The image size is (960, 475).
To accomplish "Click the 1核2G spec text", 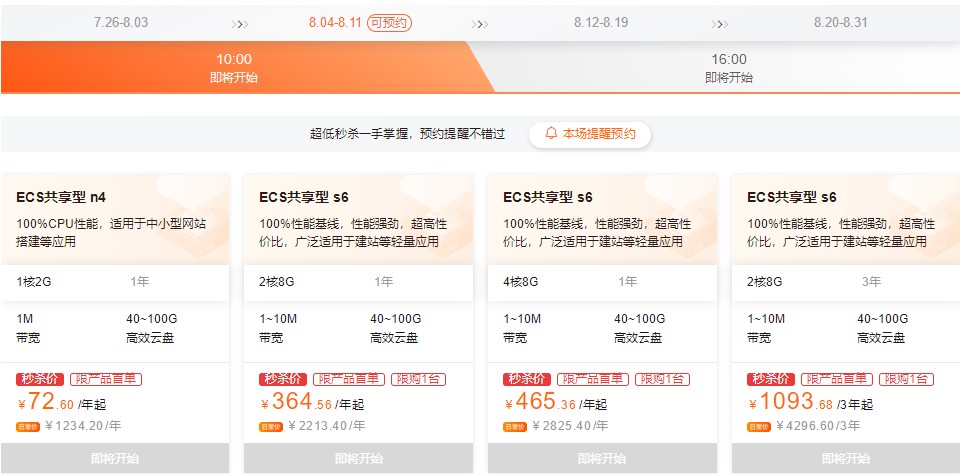I will [x=34, y=282].
